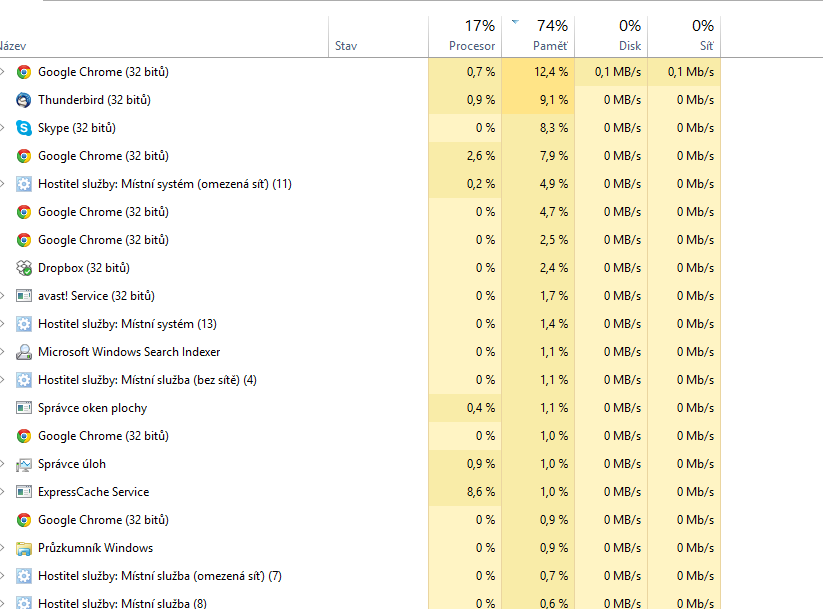Expand the Správce úloh process group
The image size is (823, 609).
[3, 464]
